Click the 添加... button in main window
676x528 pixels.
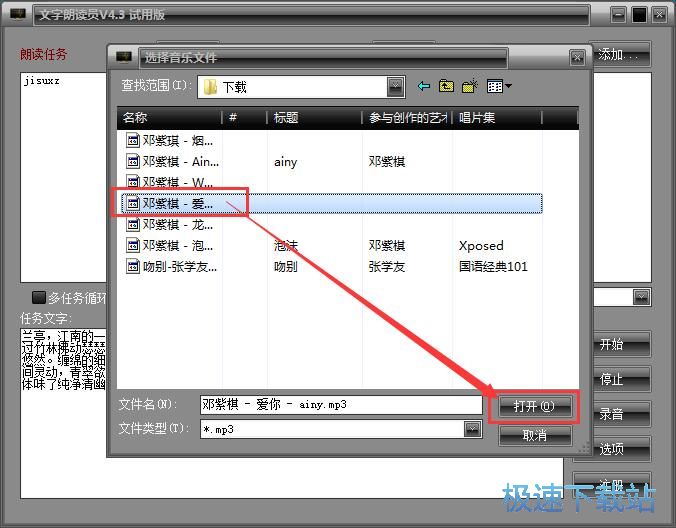[x=620, y=55]
